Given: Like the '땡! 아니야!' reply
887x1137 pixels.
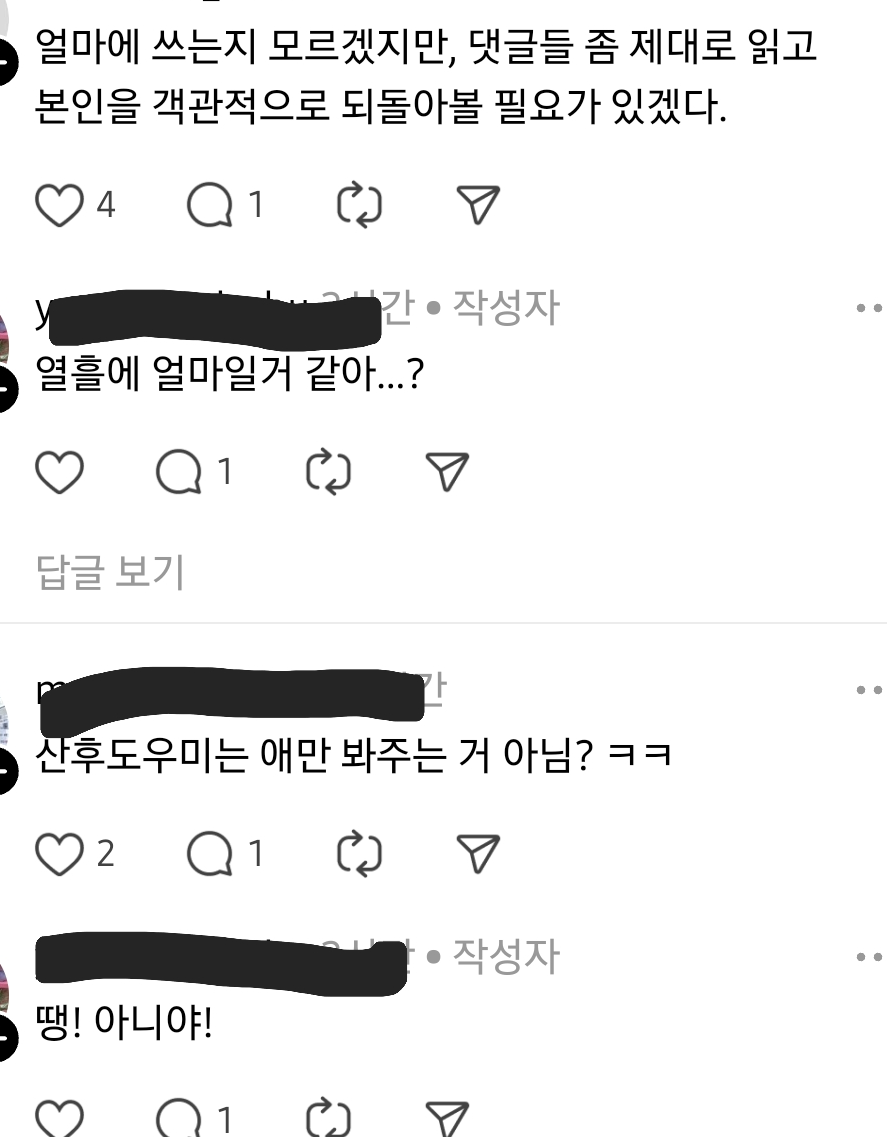Looking at the screenshot, I should click(59, 1119).
